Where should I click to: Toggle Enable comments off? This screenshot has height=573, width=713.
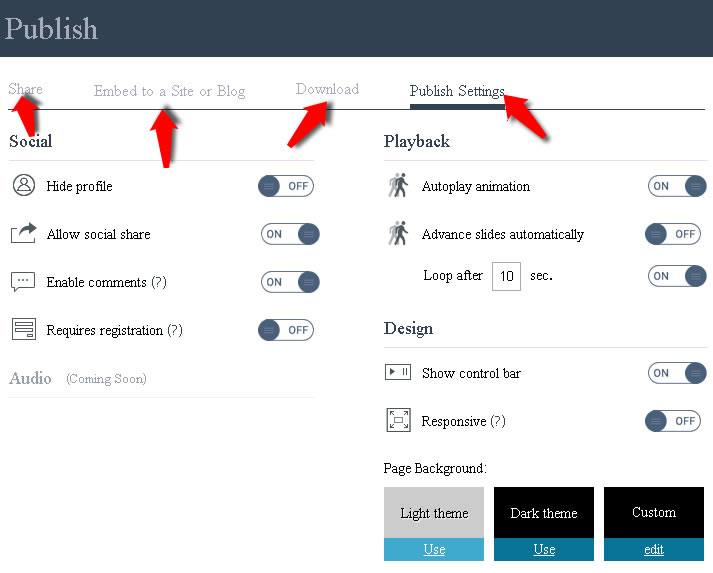(x=290, y=282)
